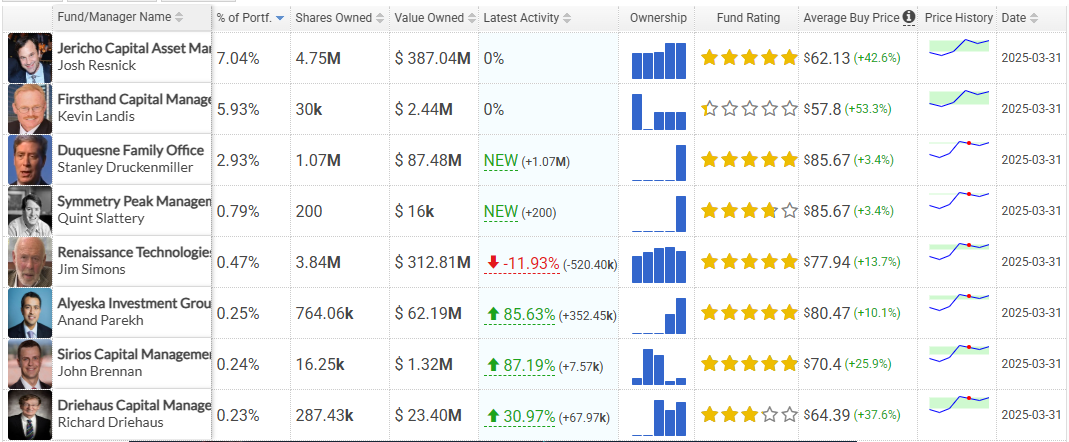Click three-star rating for Driehaus Capital
Image resolution: width=1069 pixels, height=442 pixels.
tap(749, 415)
